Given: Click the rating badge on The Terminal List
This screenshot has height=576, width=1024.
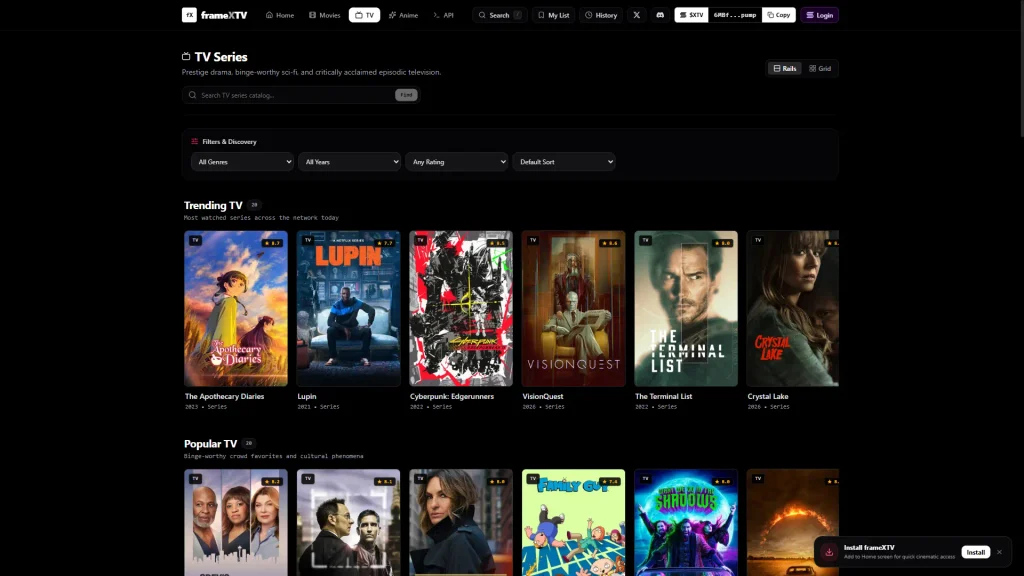Looking at the screenshot, I should [x=723, y=243].
